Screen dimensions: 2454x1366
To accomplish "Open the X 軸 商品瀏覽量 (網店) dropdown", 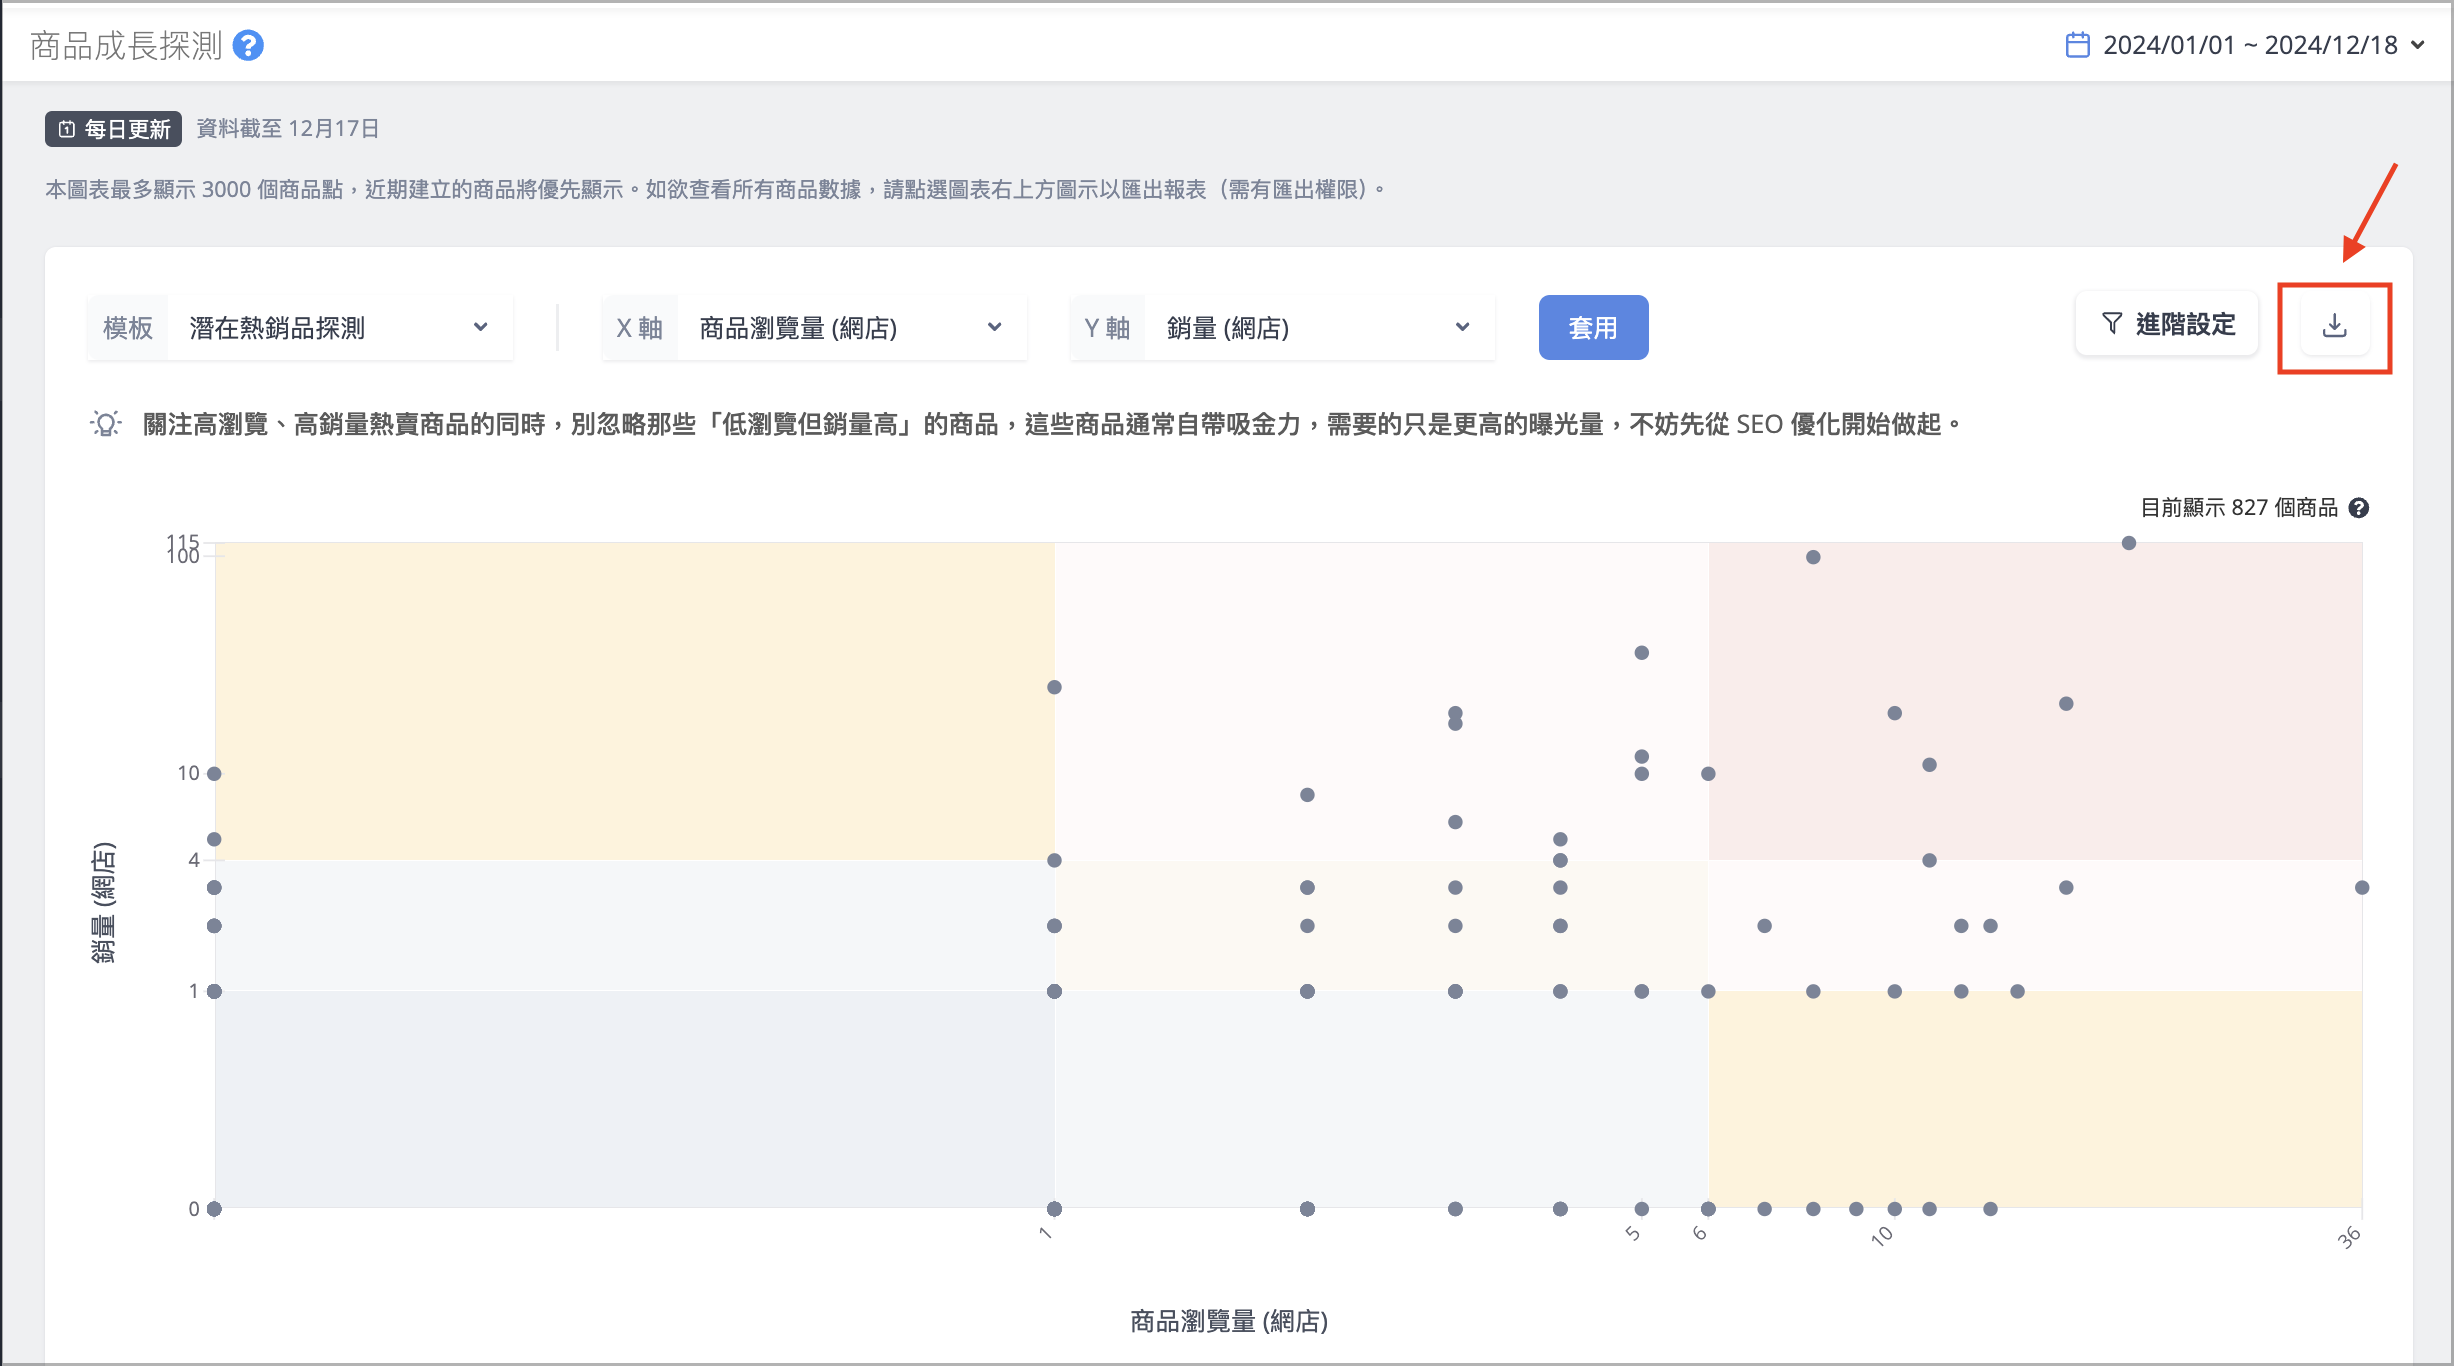I will point(814,328).
